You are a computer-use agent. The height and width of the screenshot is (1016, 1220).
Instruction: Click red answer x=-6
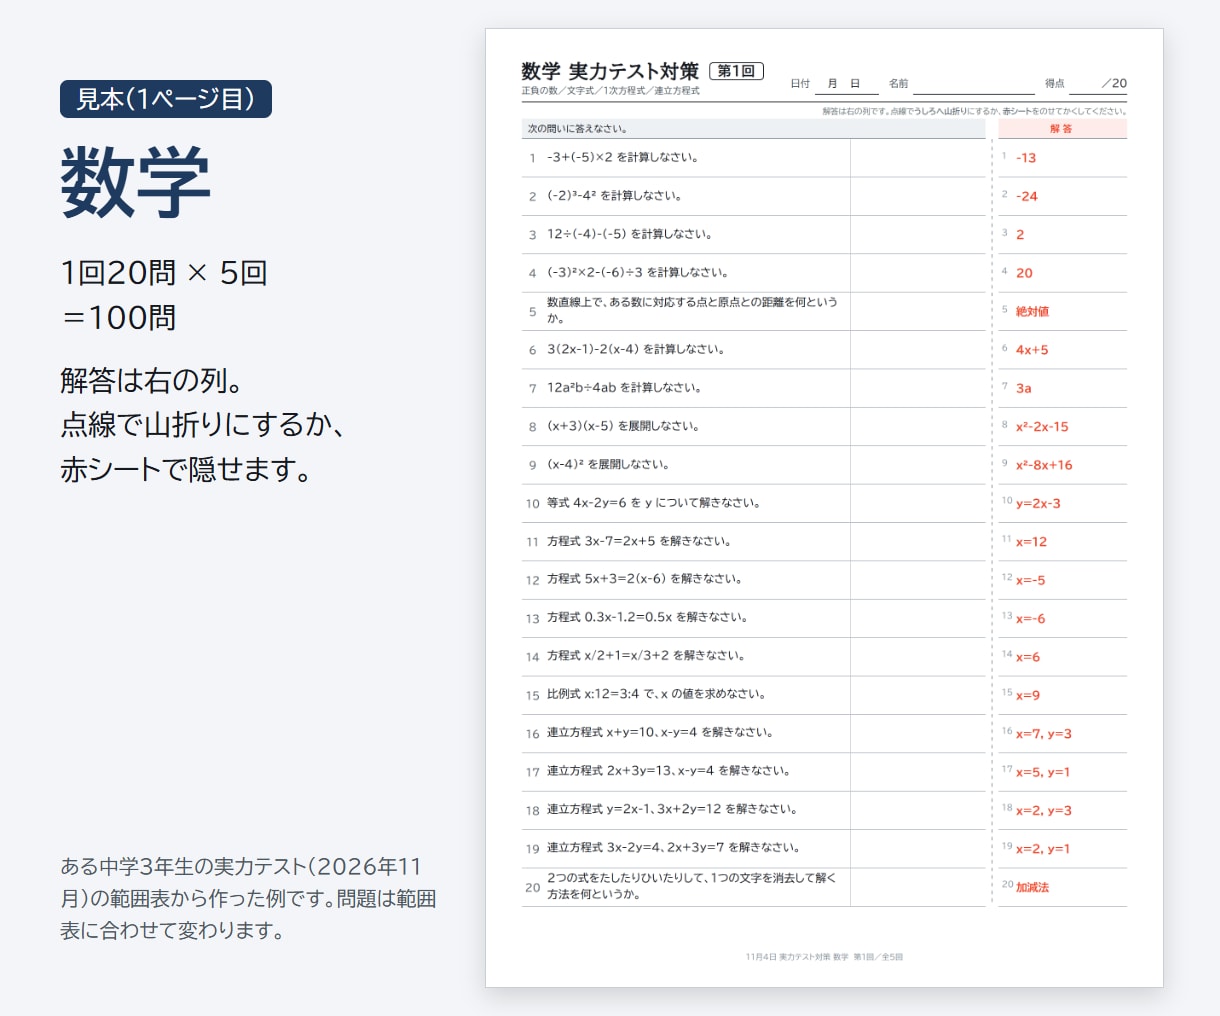[x=1030, y=619]
